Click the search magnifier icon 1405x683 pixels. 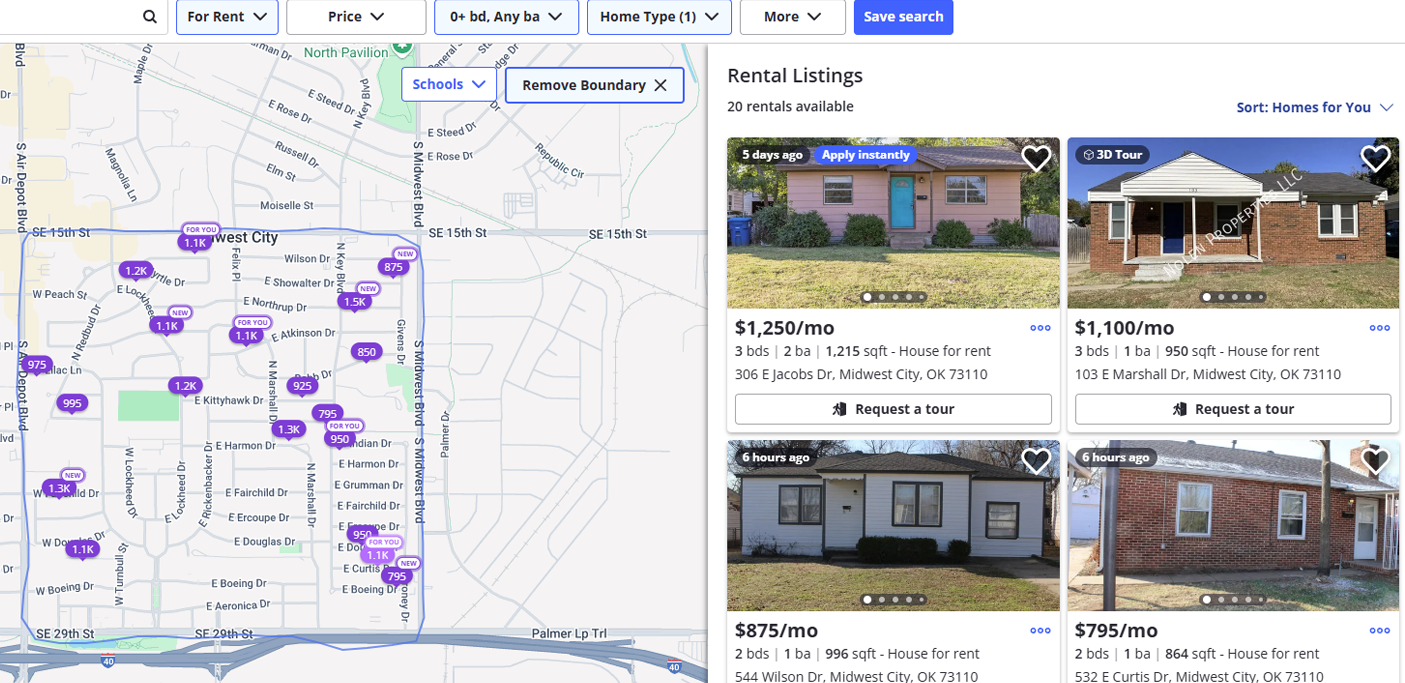pos(149,16)
